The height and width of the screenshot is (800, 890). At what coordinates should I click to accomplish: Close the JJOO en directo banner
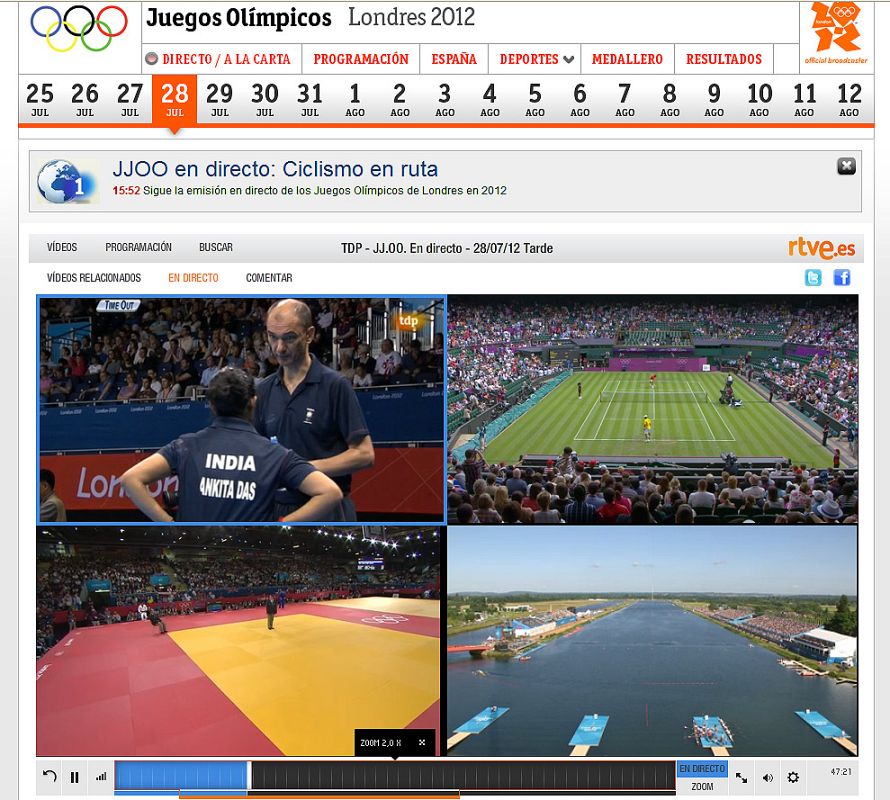click(846, 166)
